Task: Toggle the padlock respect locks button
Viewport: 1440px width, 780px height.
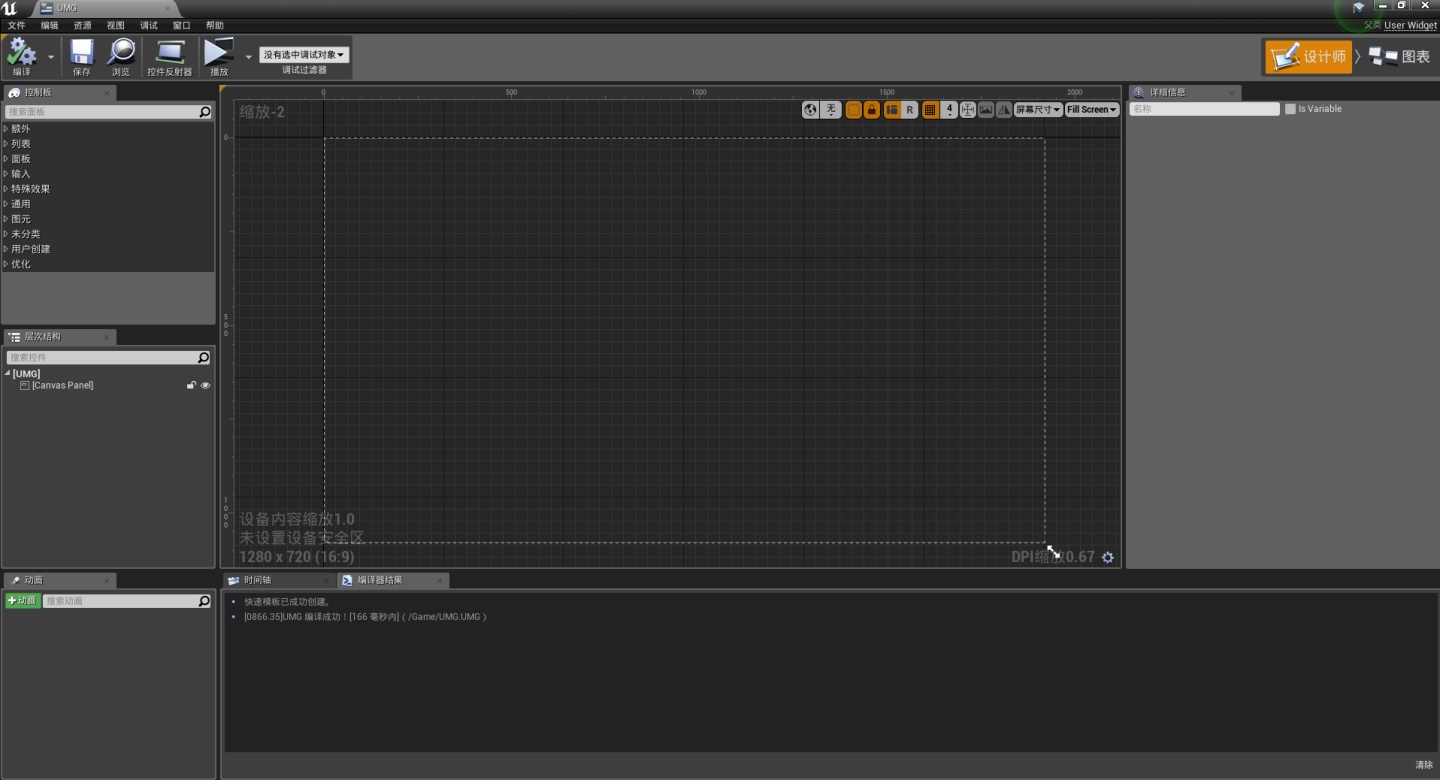Action: [x=872, y=110]
